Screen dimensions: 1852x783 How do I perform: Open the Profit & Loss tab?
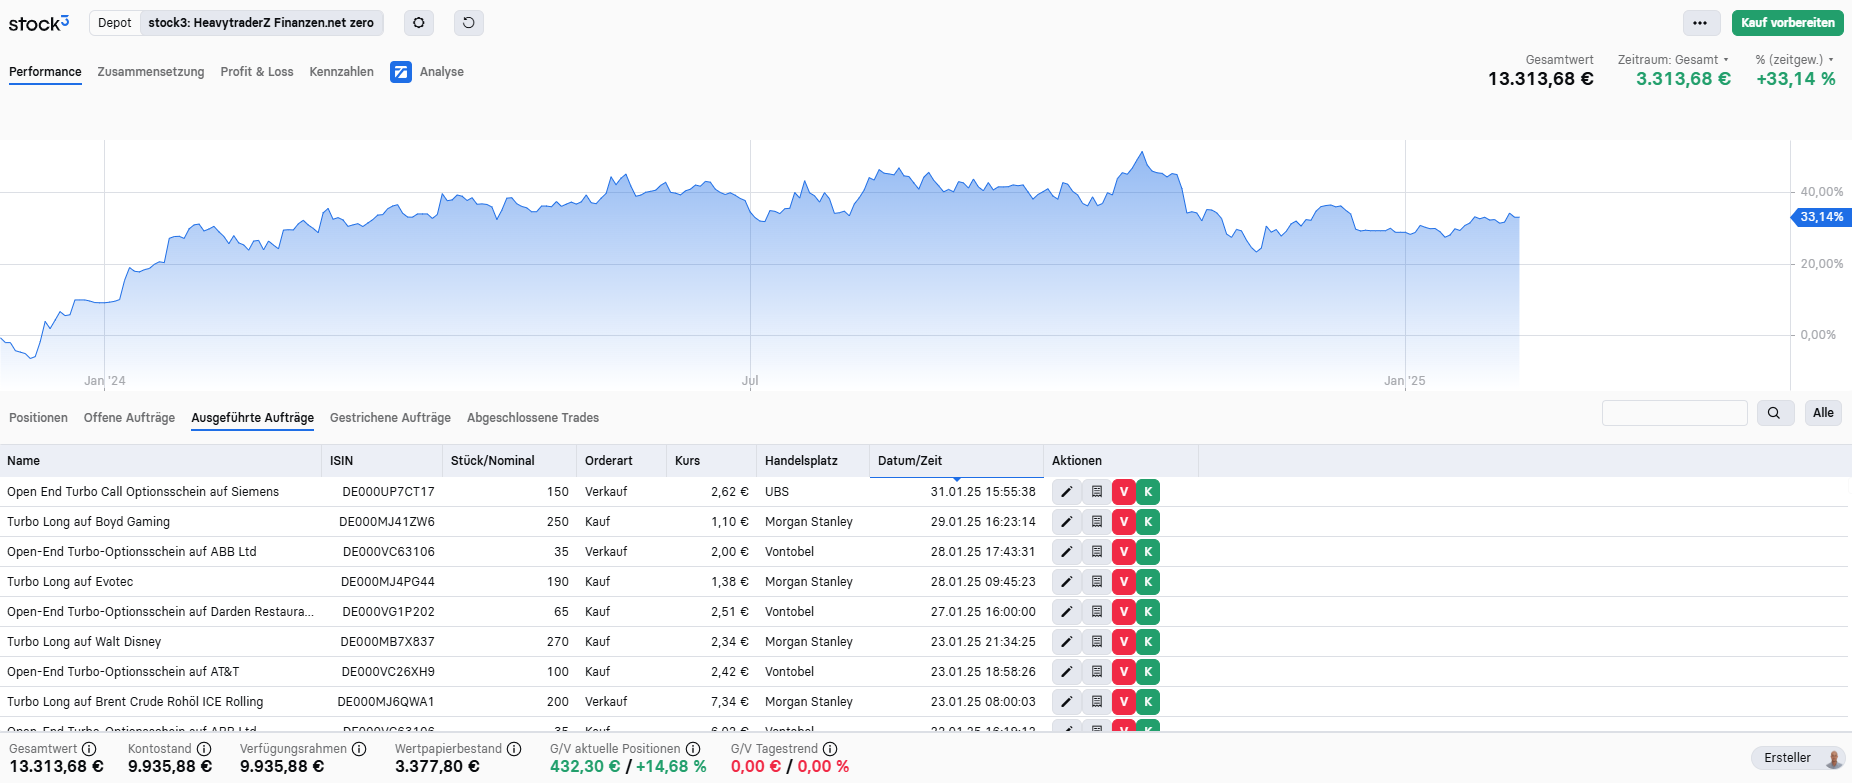257,72
